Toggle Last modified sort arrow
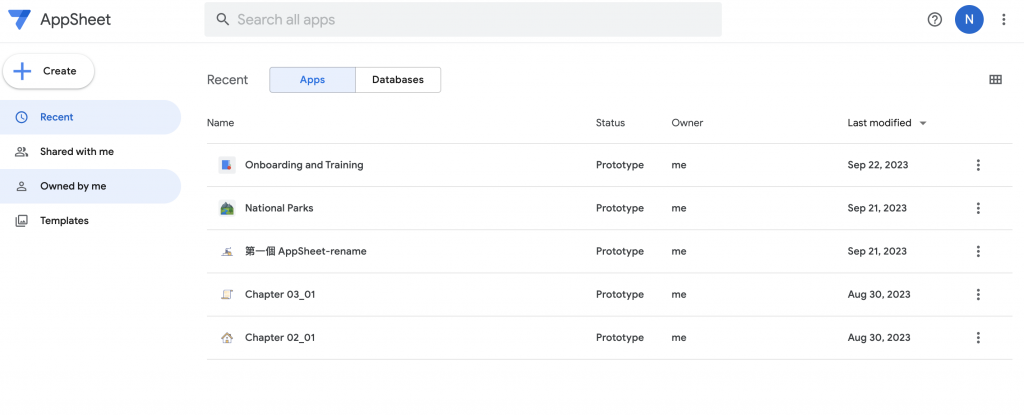This screenshot has width=1024, height=415. point(923,123)
